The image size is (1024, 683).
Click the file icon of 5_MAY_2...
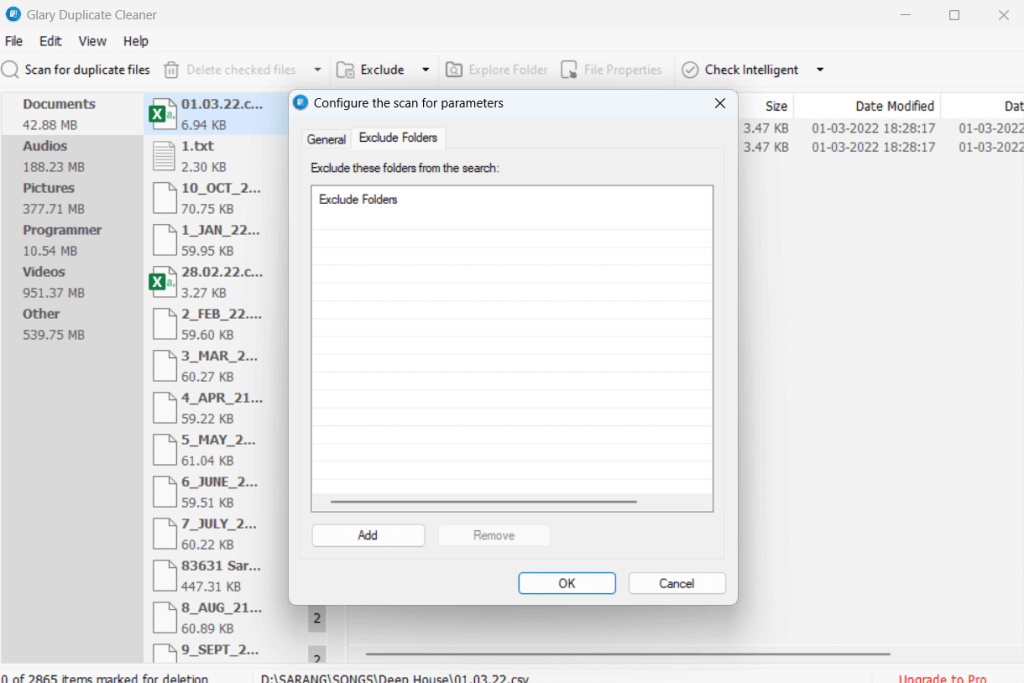164,450
